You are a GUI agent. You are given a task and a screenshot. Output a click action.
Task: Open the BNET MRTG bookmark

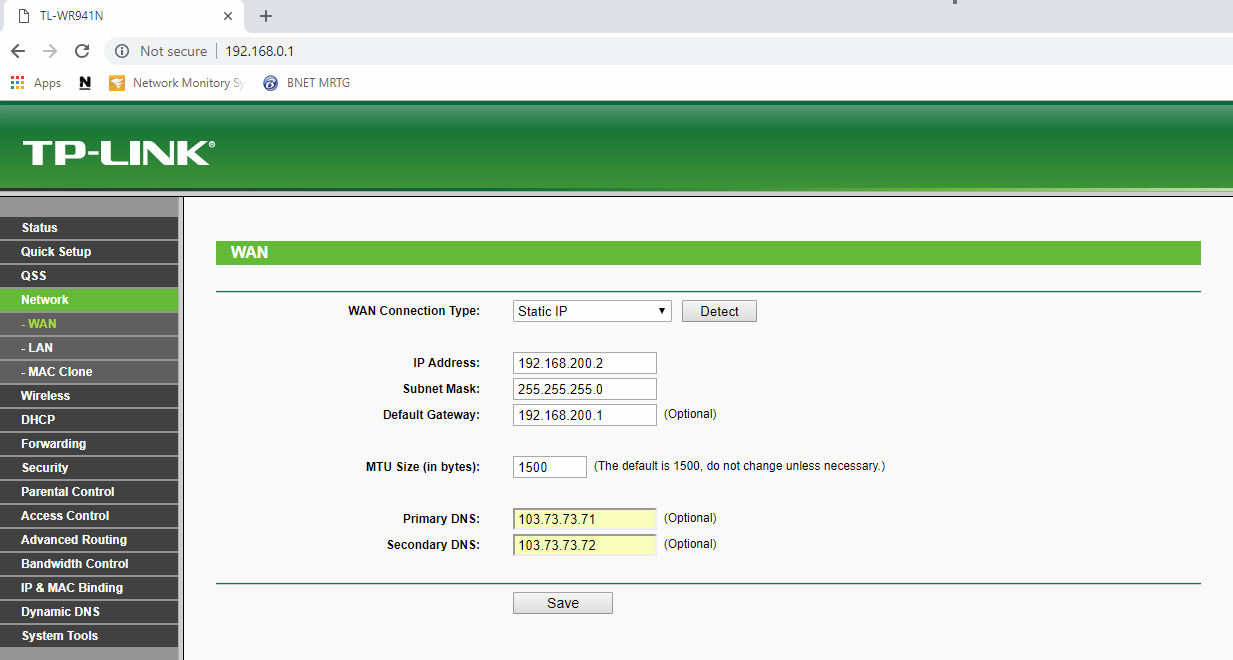pos(306,83)
